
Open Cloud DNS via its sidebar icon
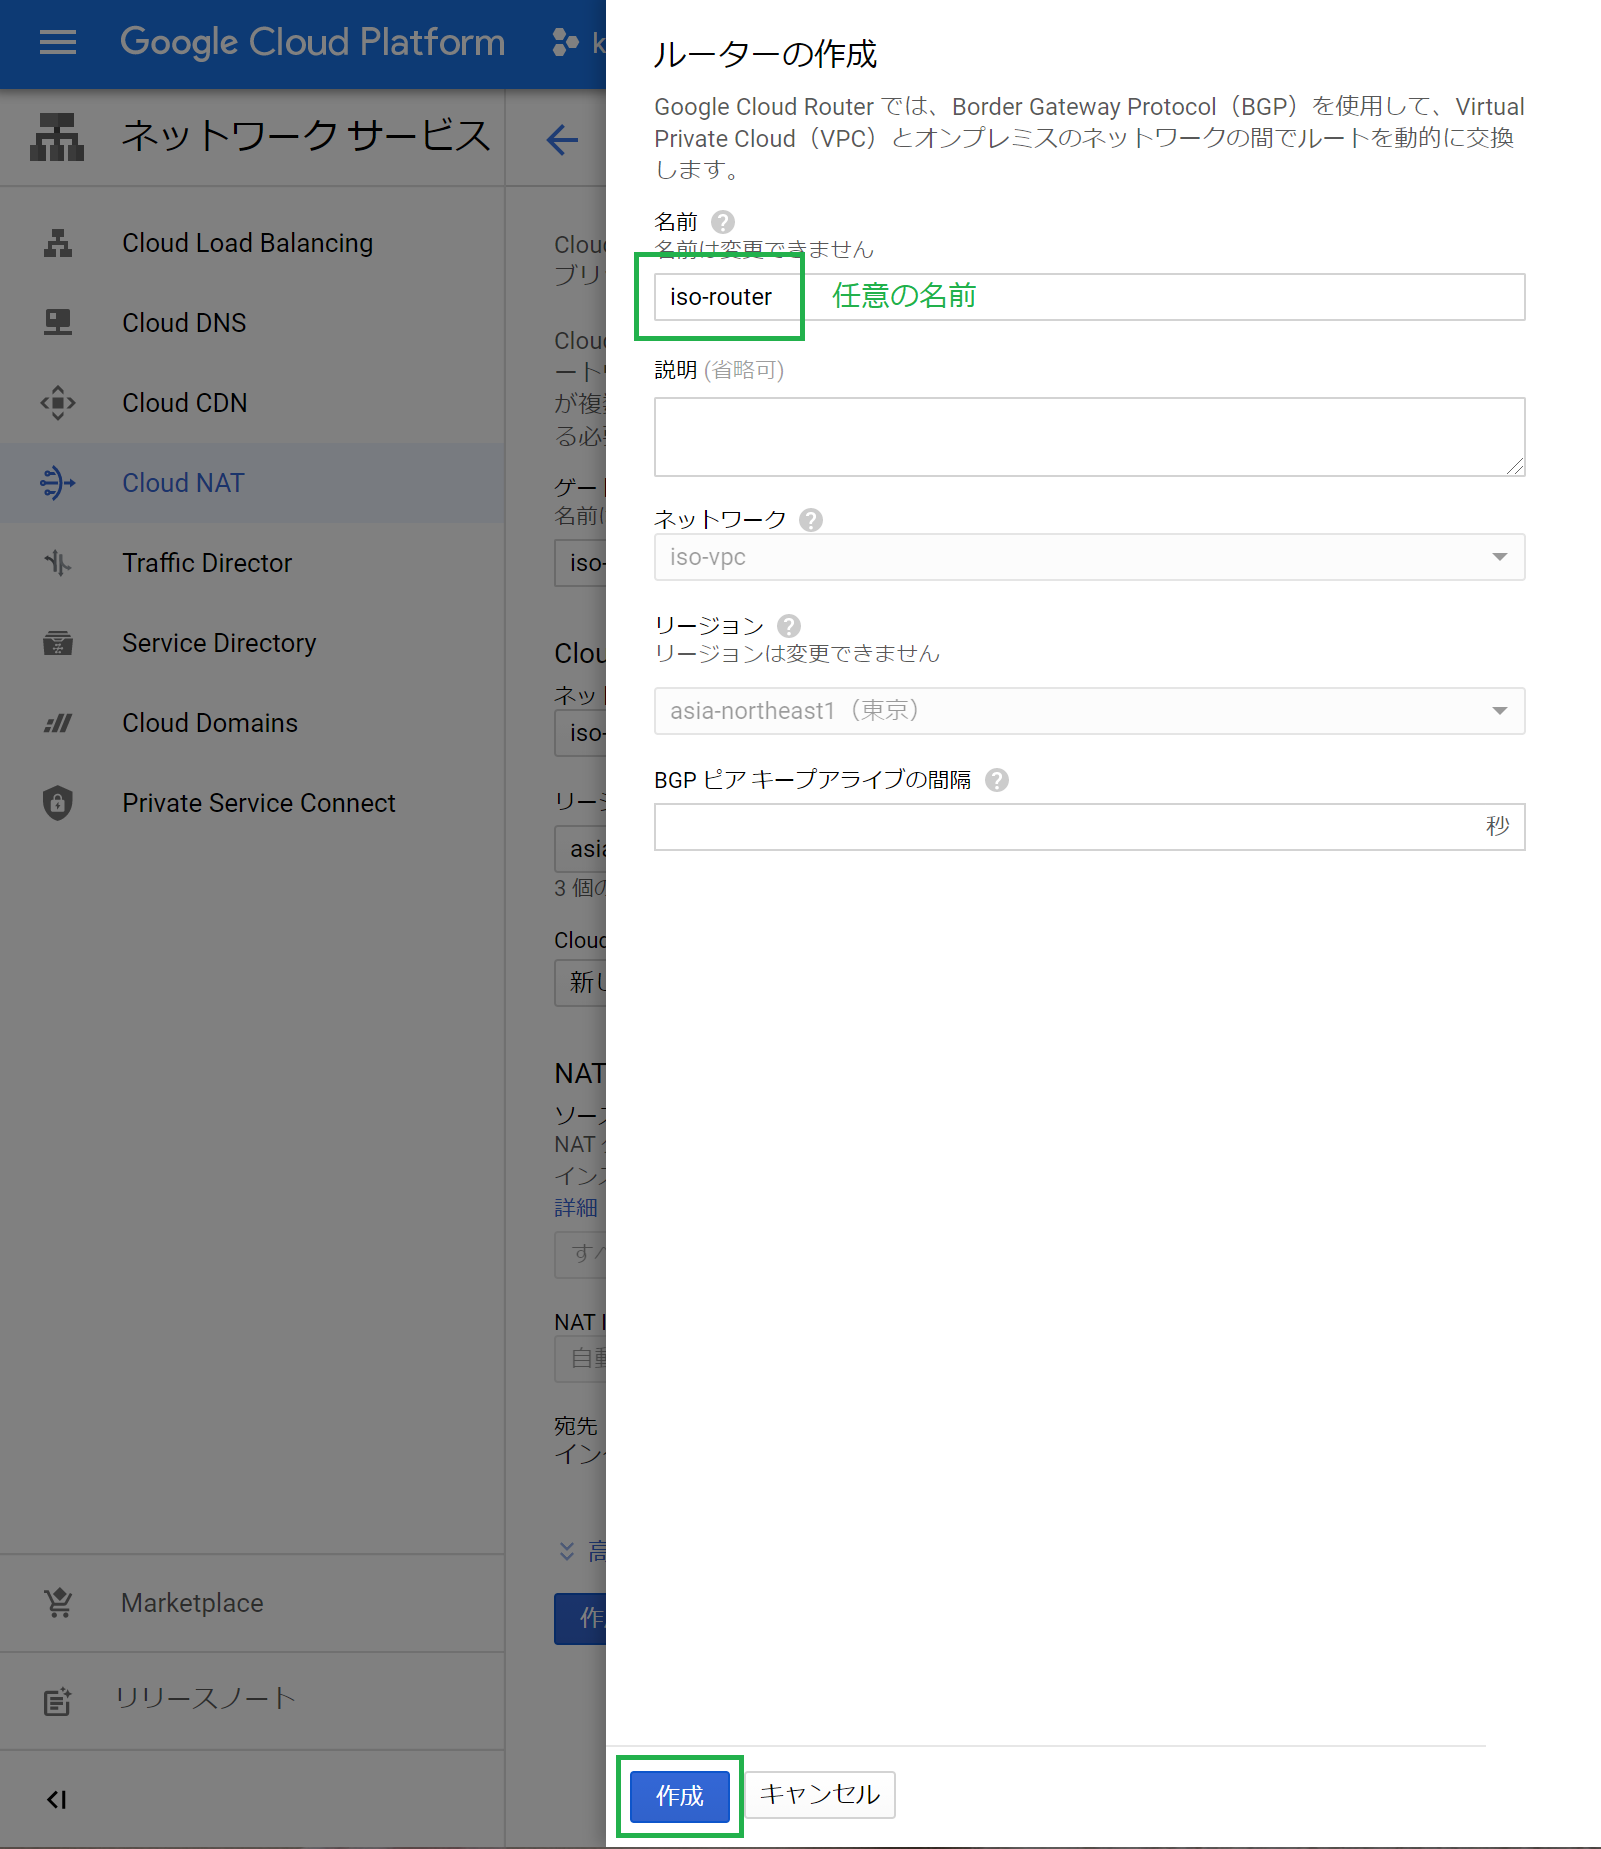point(57,322)
